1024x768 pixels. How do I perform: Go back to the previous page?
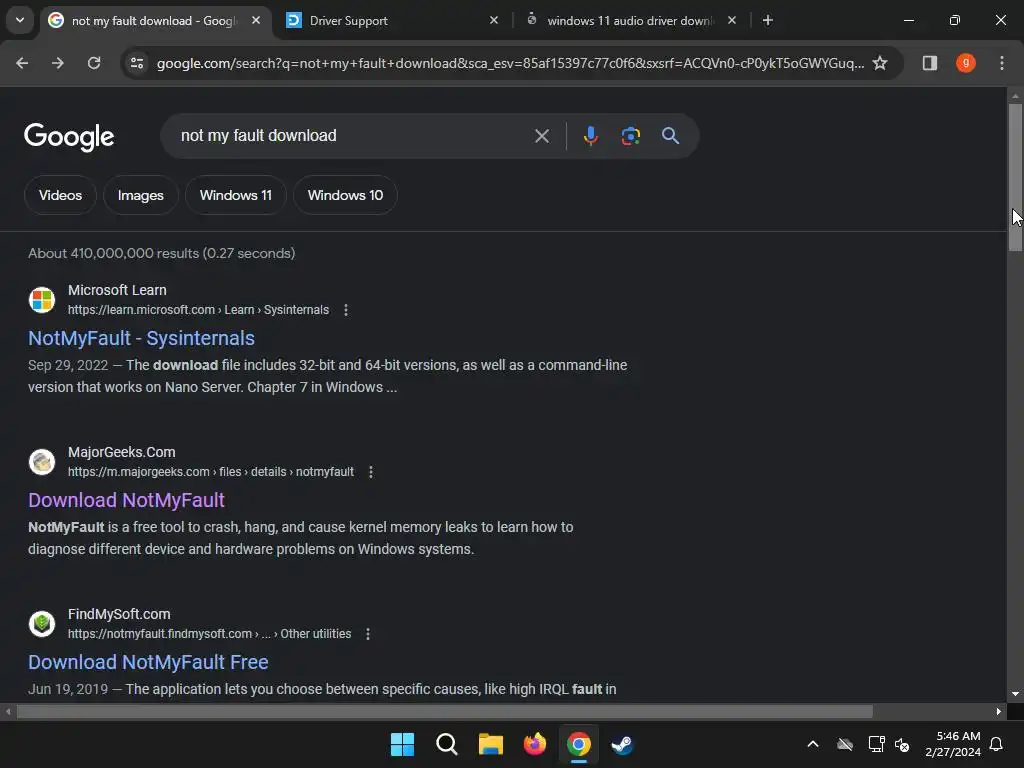pos(22,63)
